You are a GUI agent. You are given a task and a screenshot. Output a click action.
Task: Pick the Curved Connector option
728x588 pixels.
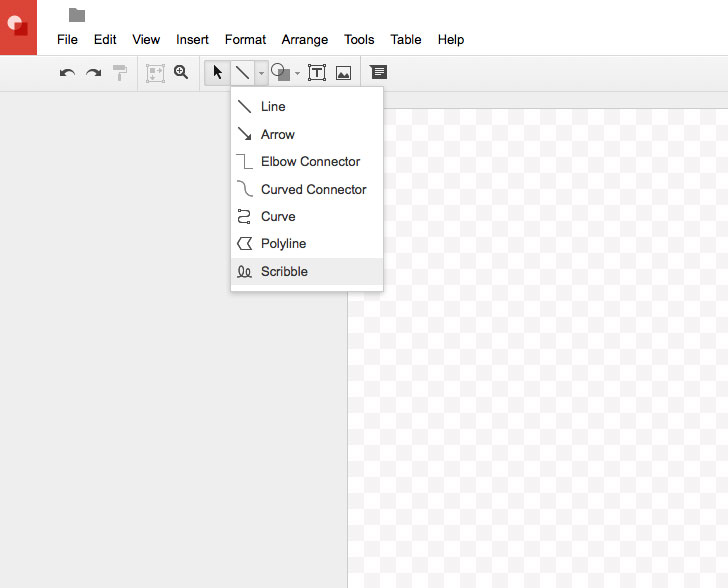point(313,189)
